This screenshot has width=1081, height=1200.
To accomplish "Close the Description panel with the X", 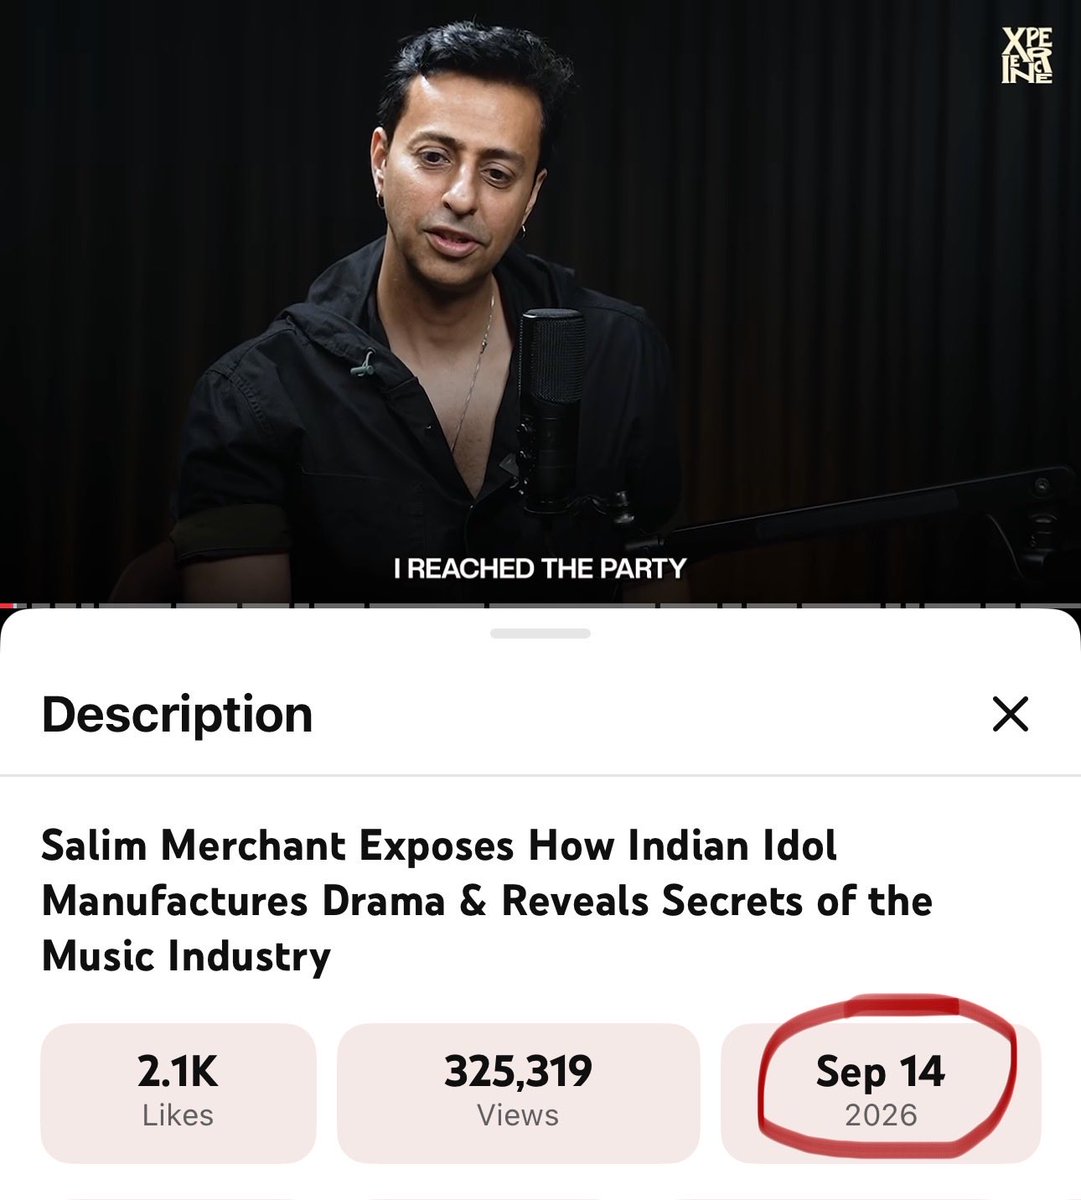I will (1010, 714).
